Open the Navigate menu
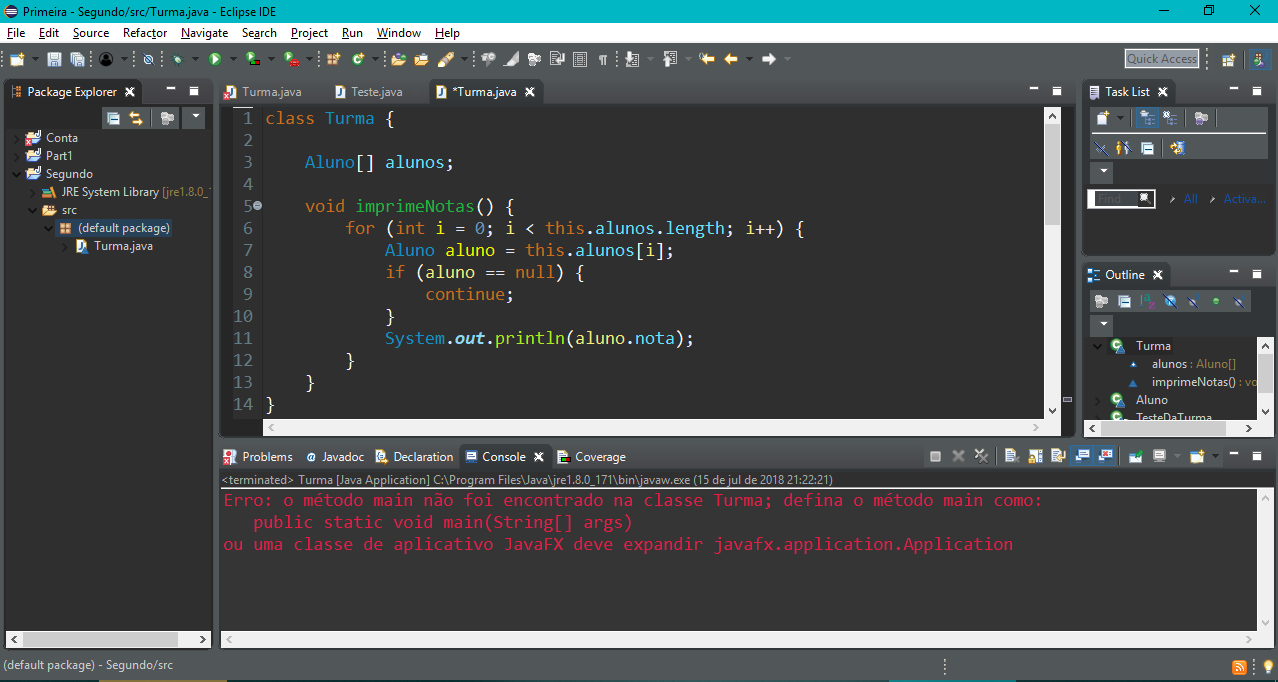The width and height of the screenshot is (1278, 682). [x=204, y=33]
